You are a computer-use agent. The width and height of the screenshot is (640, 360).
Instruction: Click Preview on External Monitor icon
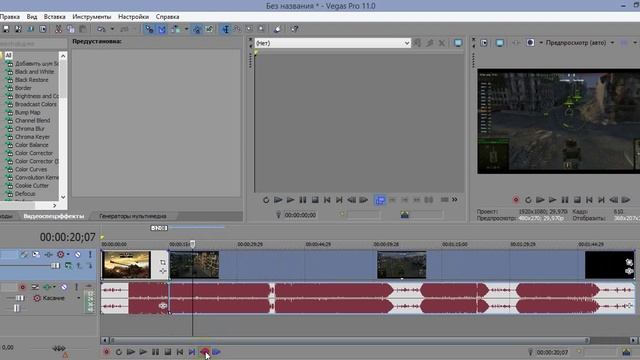coord(499,42)
